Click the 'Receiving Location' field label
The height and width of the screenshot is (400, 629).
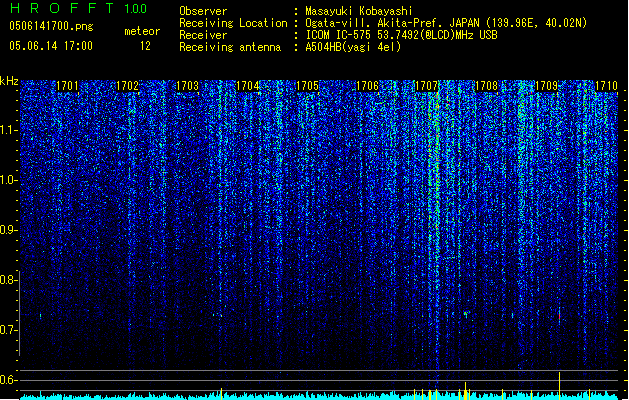(x=233, y=23)
